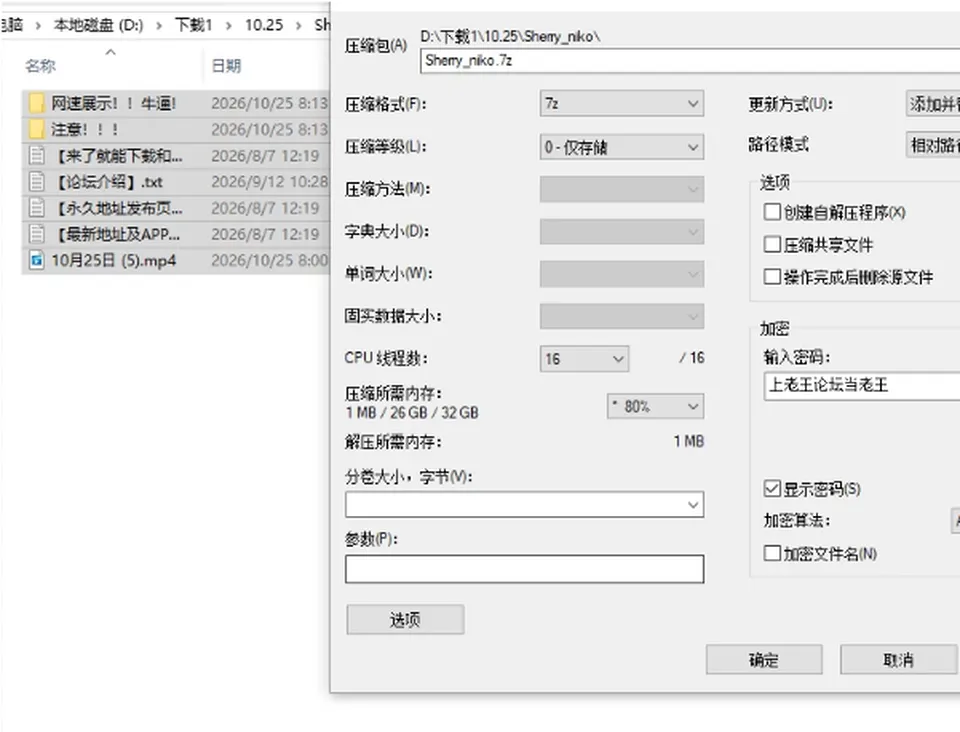The image size is (960, 732).
Task: Tick the 压缩共享文件 checkbox
Action: [x=772, y=244]
